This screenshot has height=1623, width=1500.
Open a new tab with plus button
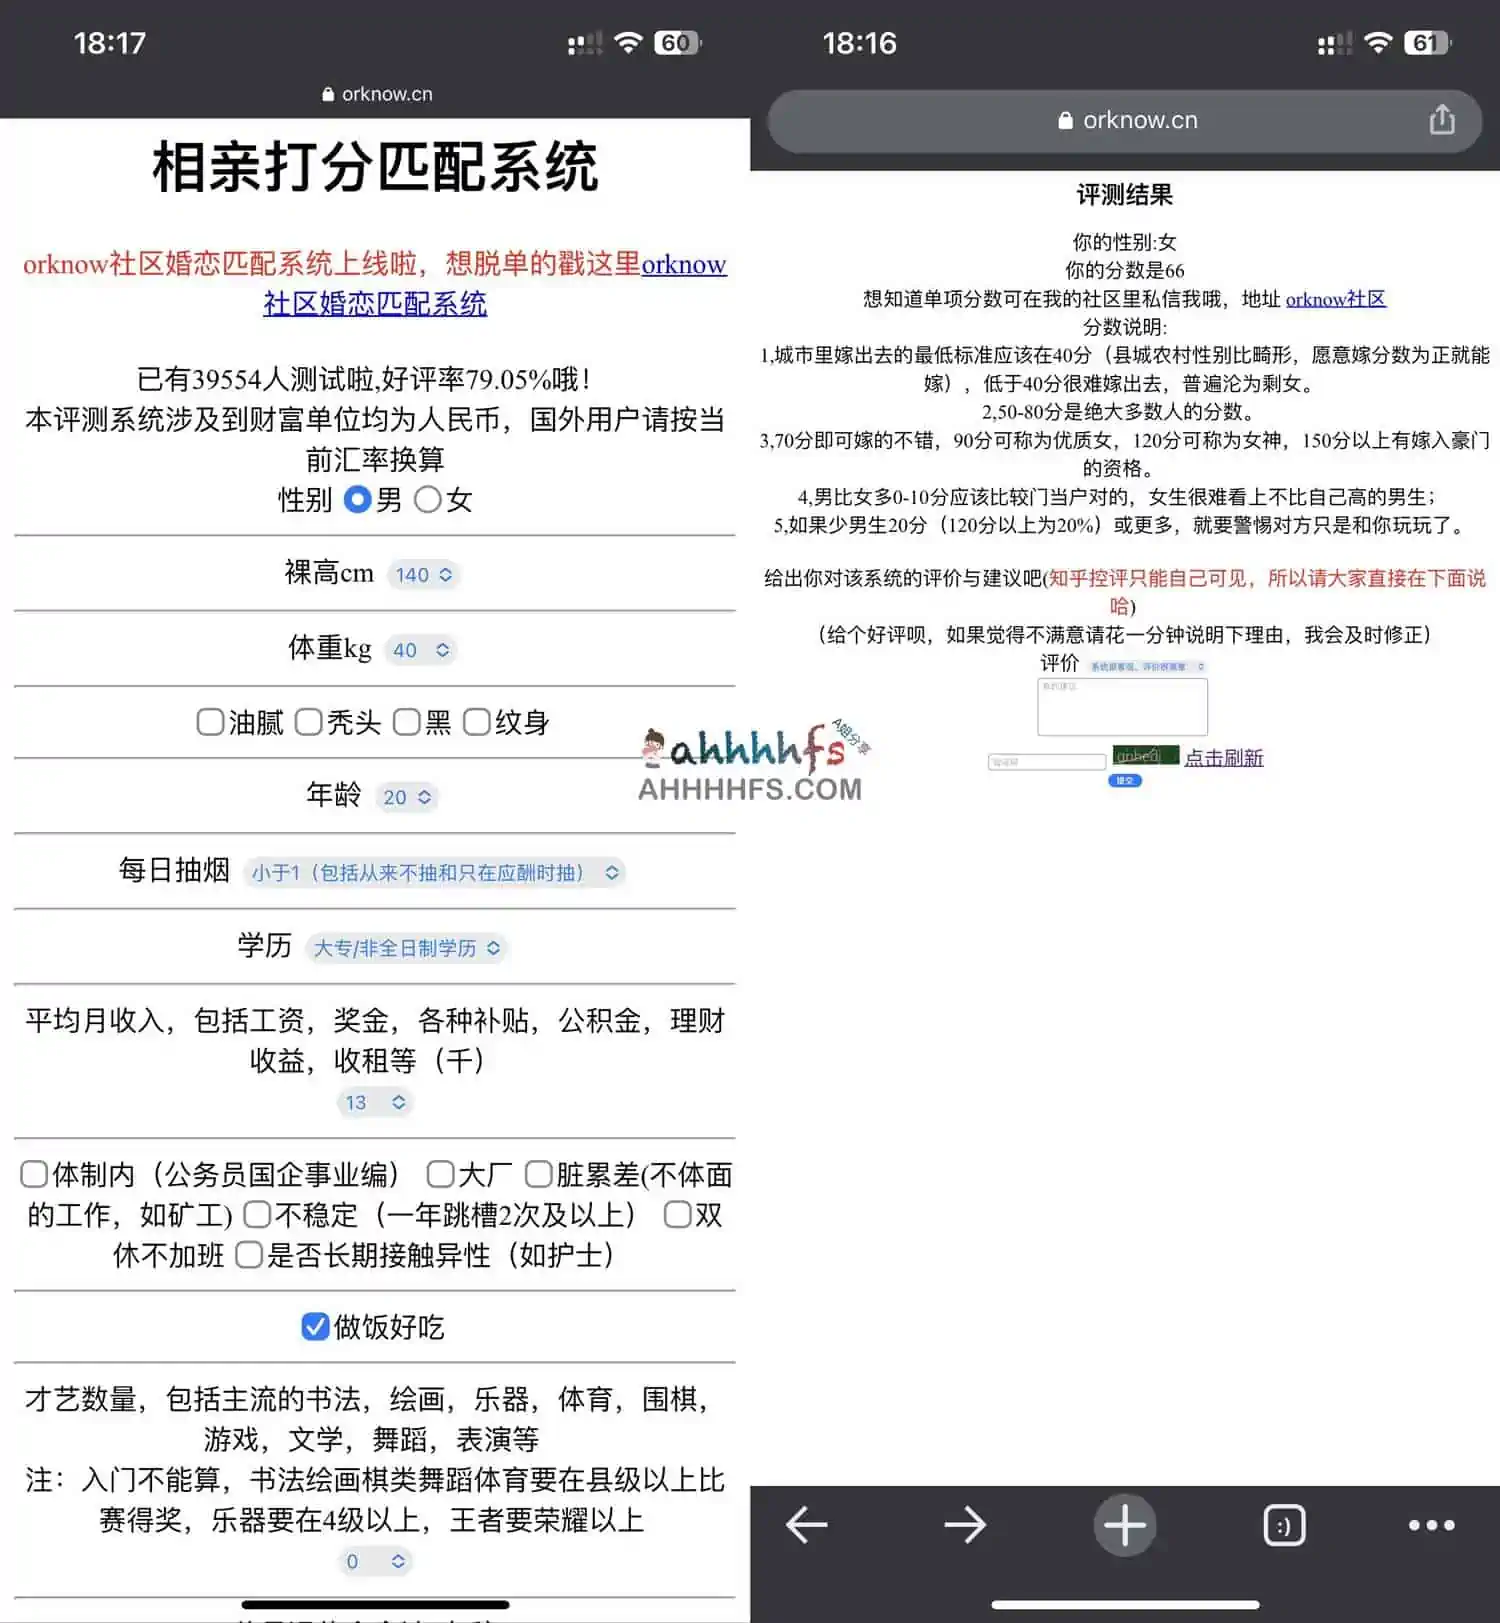point(1124,1525)
